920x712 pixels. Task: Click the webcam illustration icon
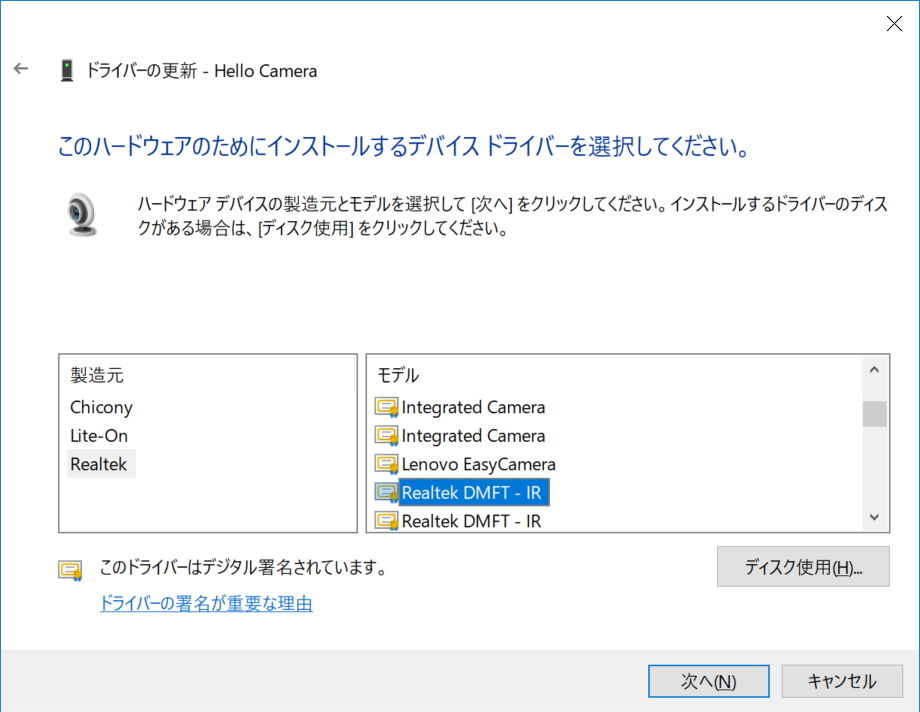[x=83, y=214]
